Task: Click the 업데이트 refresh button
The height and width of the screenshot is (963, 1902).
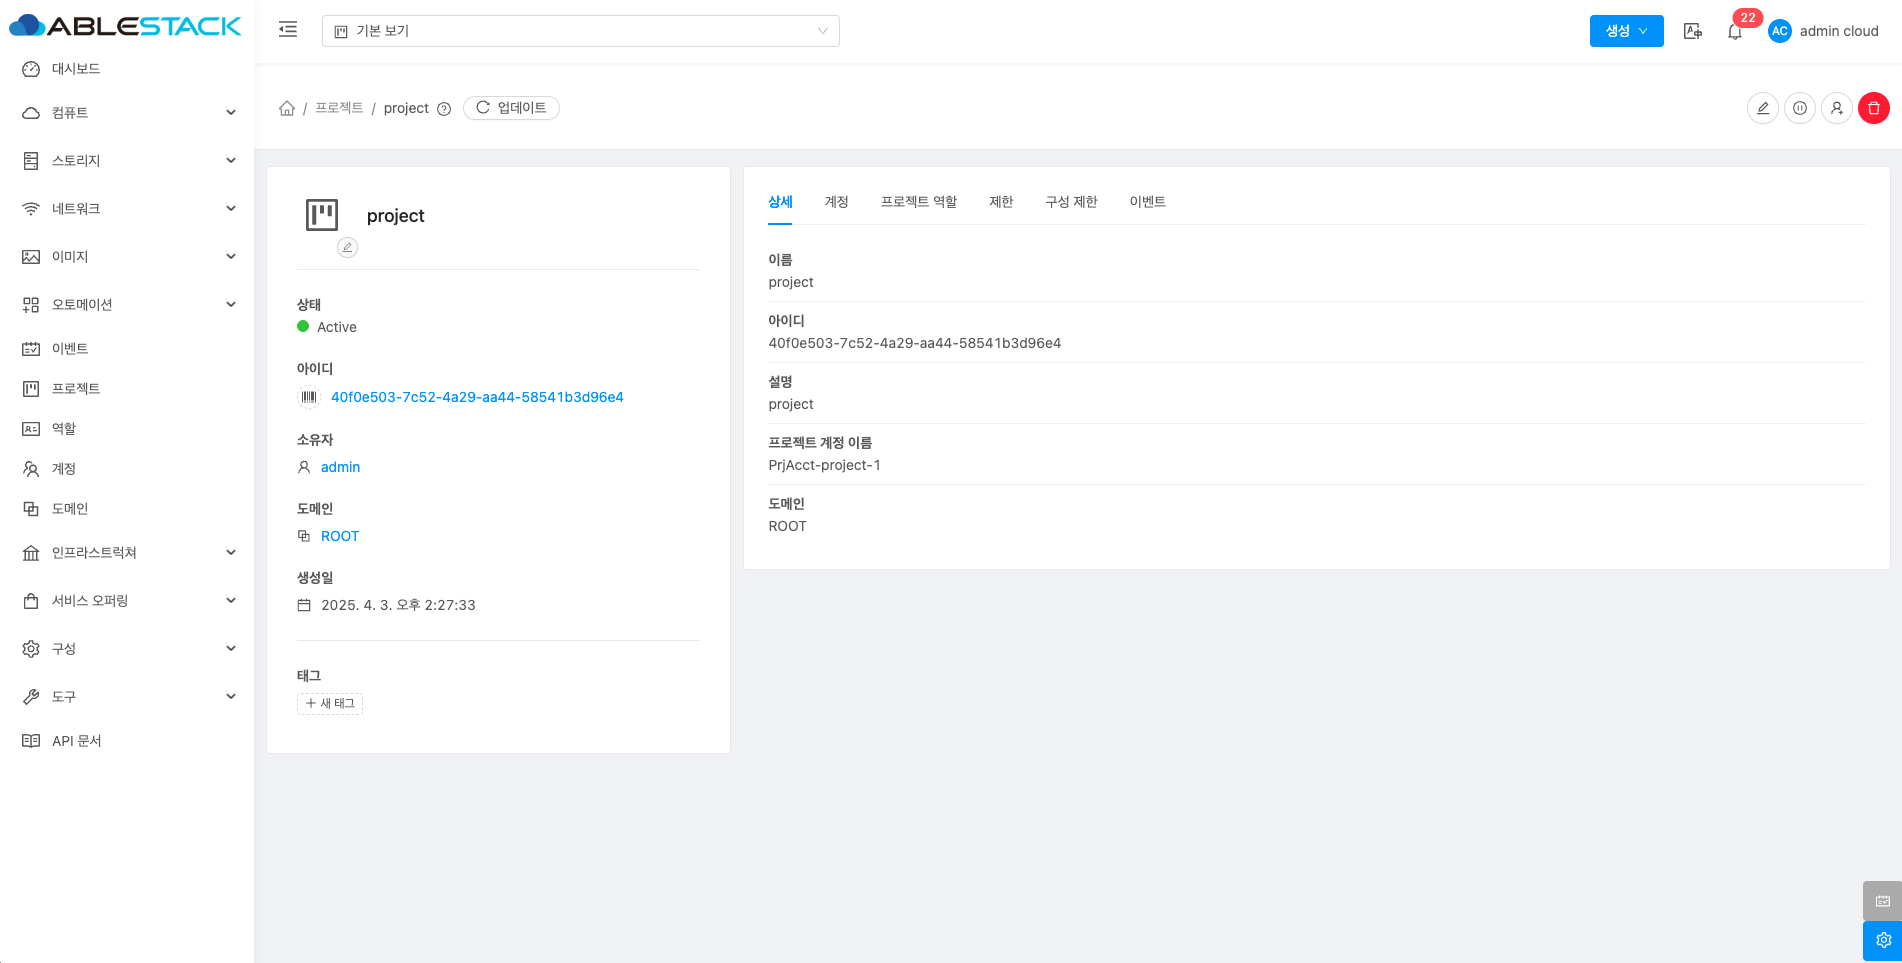Action: click(511, 108)
